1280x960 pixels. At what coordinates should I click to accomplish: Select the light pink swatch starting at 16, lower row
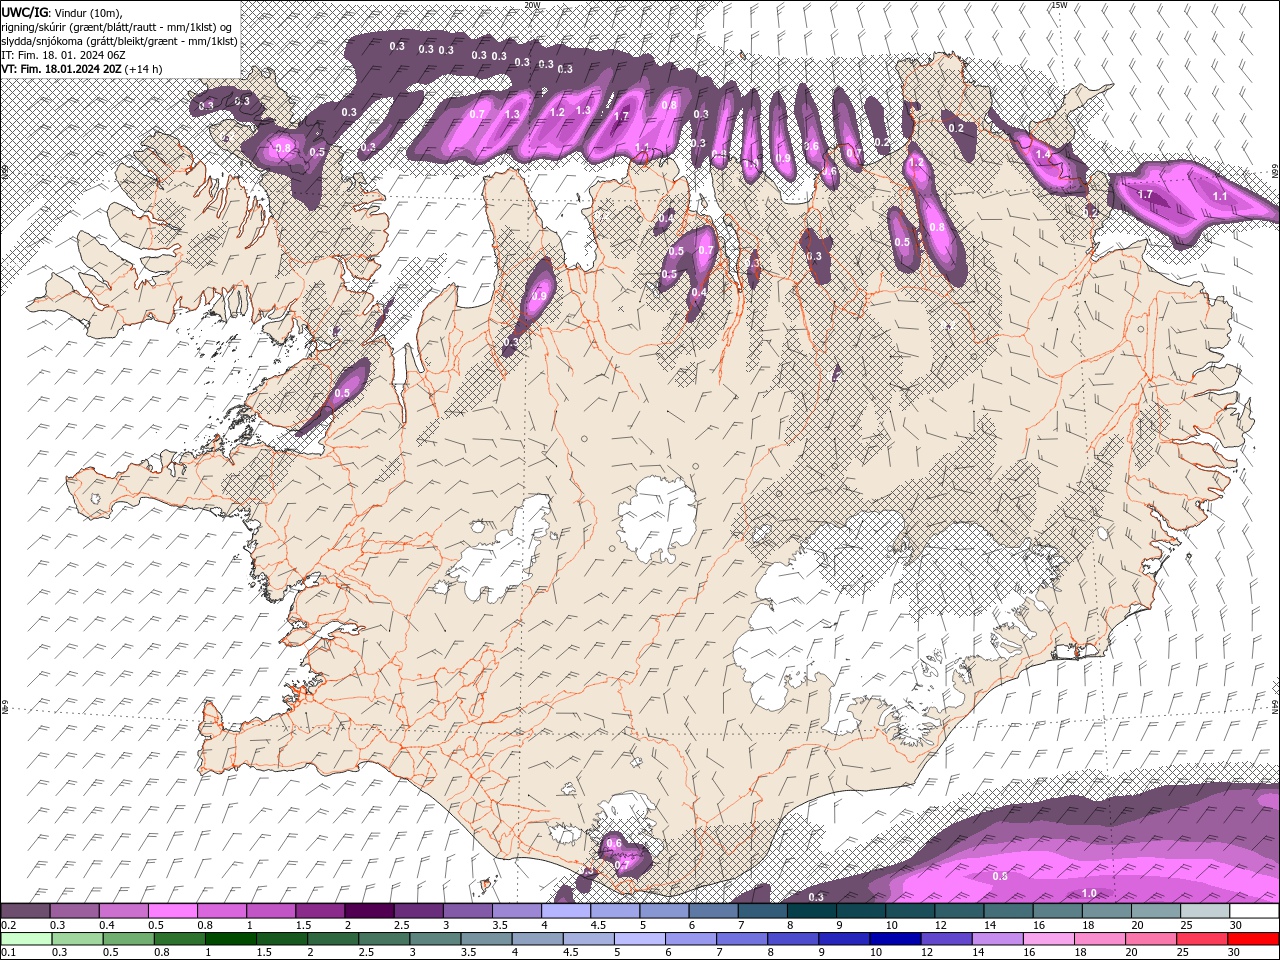pos(1048,939)
